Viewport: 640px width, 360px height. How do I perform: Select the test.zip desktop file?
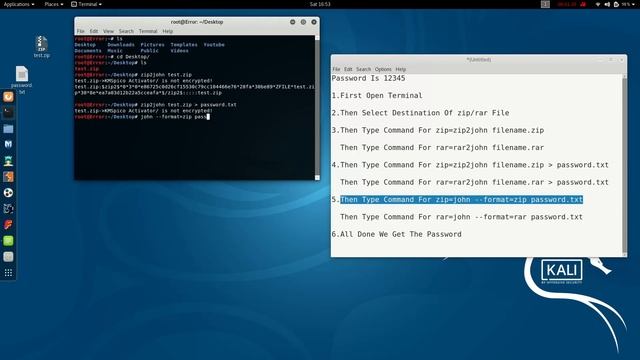click(41, 47)
